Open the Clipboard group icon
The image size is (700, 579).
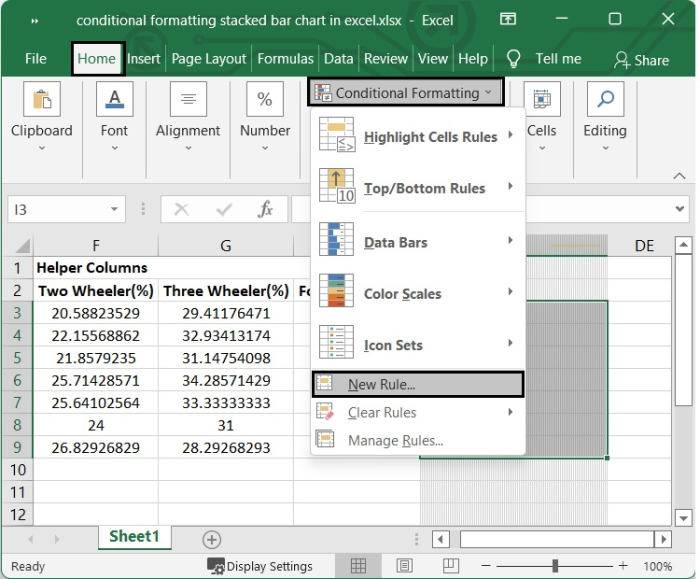pyautogui.click(x=41, y=100)
